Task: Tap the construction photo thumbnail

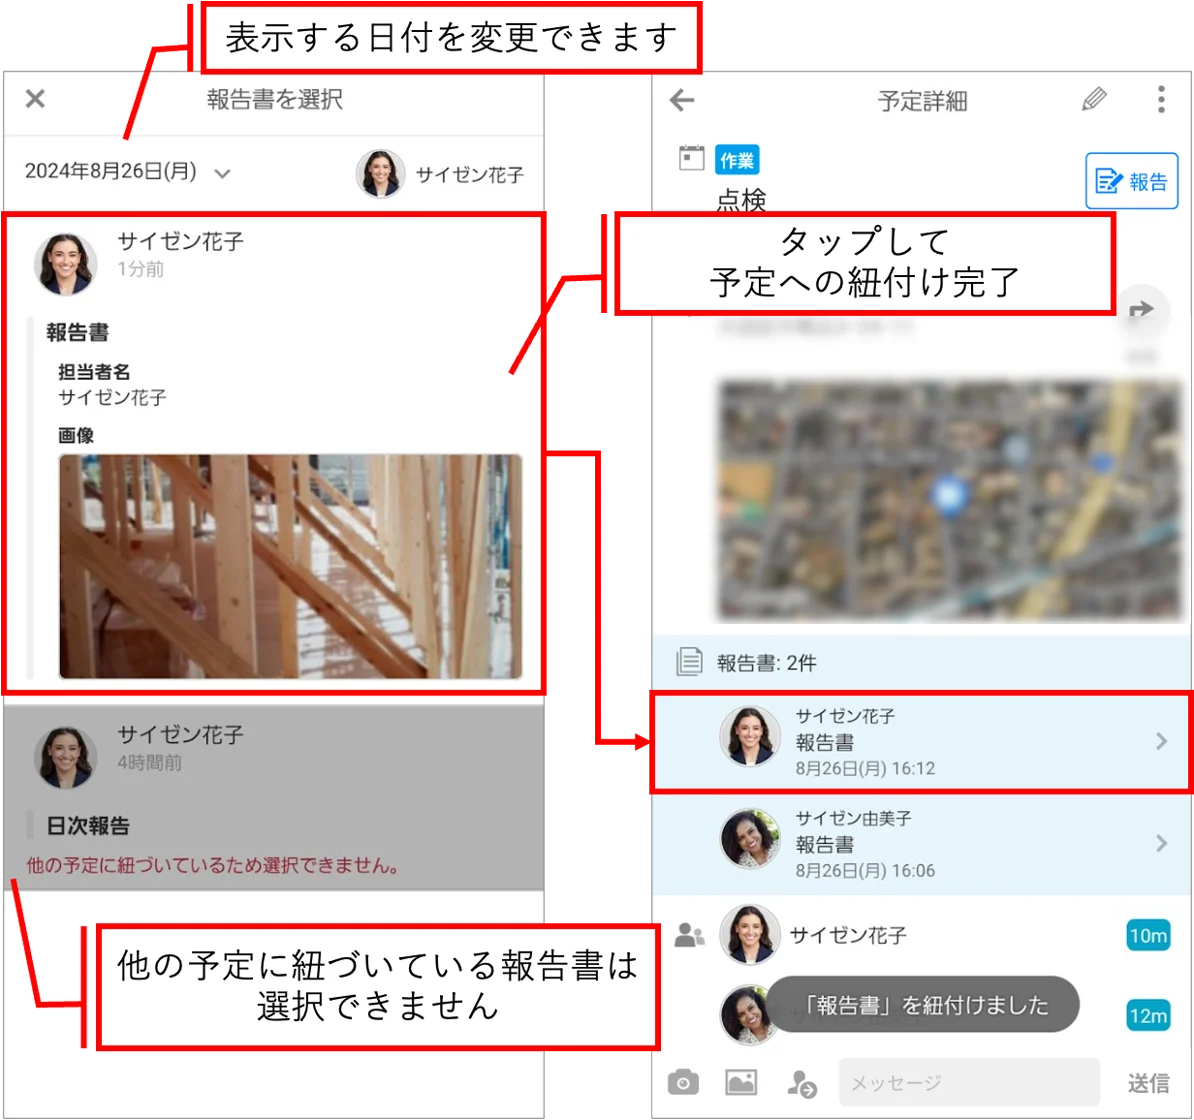Action: pos(290,566)
